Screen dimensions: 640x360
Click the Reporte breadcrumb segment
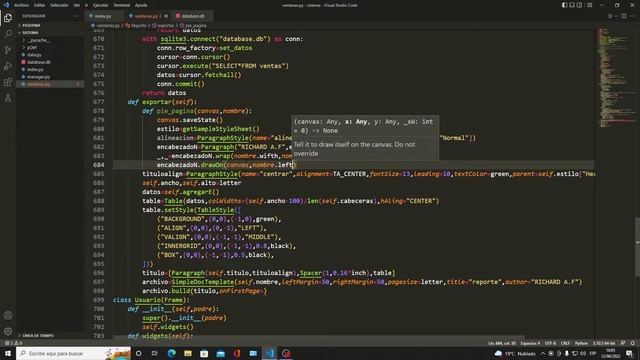coord(138,25)
